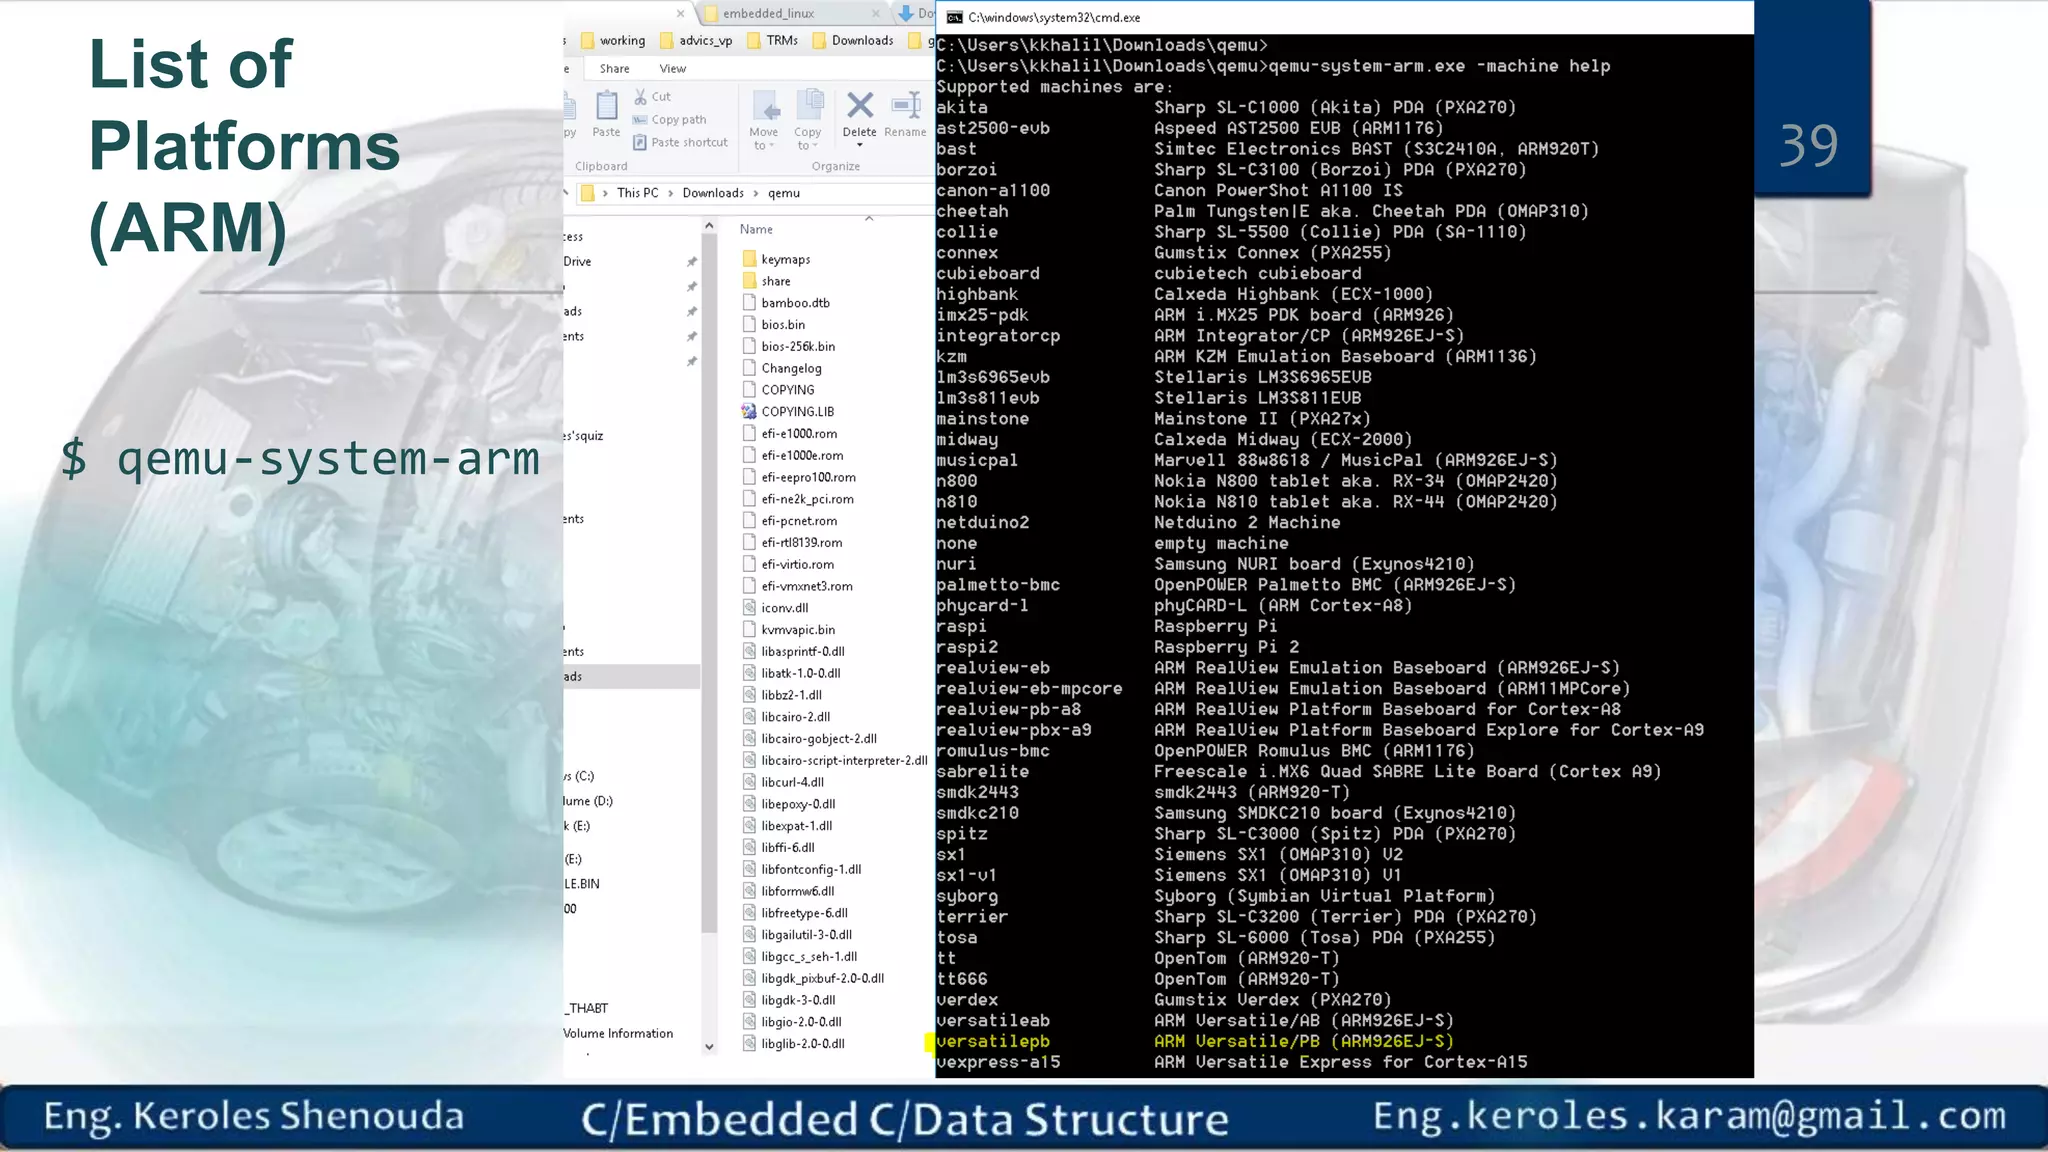Click the Copy to icon

809,105
